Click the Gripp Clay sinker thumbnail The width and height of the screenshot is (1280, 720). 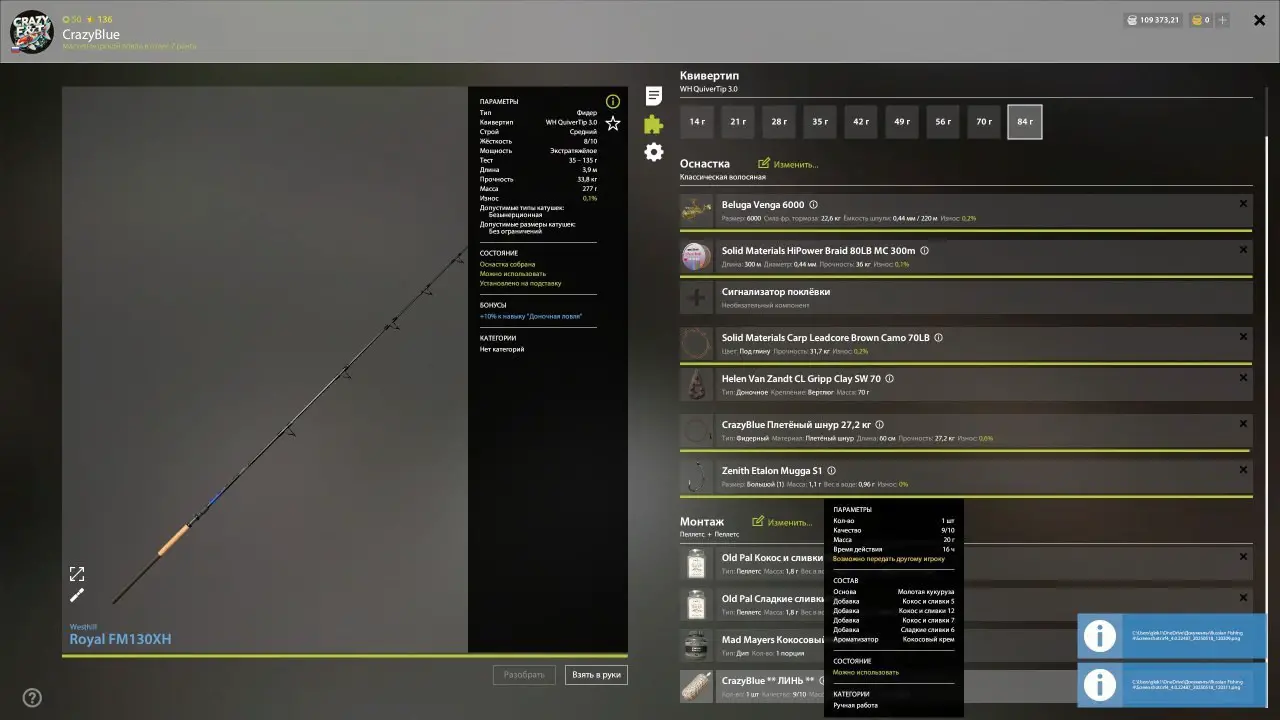pyautogui.click(x=696, y=385)
